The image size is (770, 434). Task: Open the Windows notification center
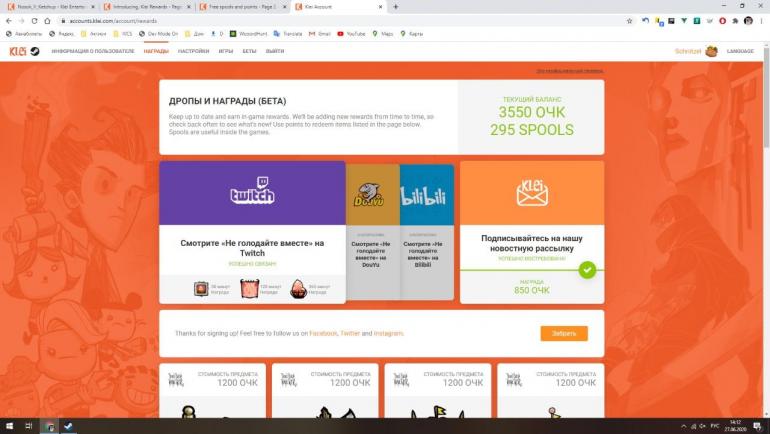click(x=758, y=426)
